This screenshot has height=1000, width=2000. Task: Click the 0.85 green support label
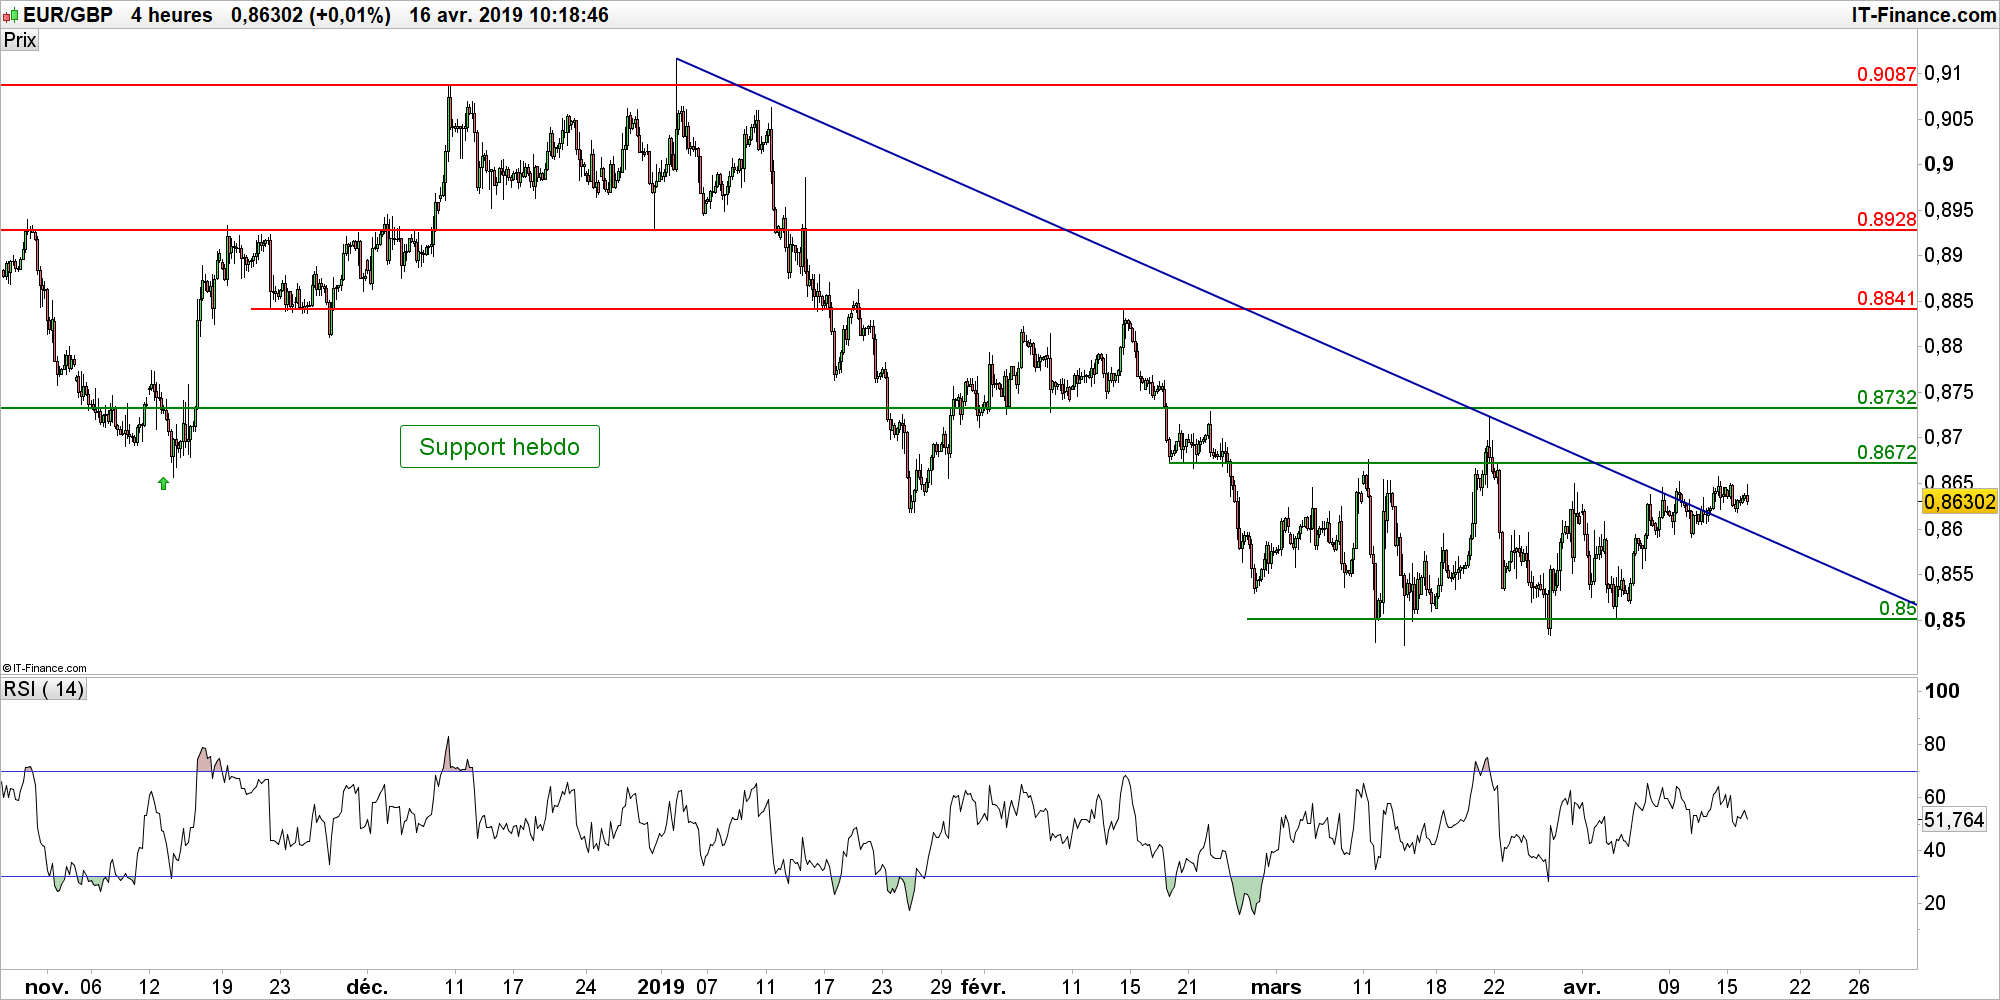tap(1897, 608)
